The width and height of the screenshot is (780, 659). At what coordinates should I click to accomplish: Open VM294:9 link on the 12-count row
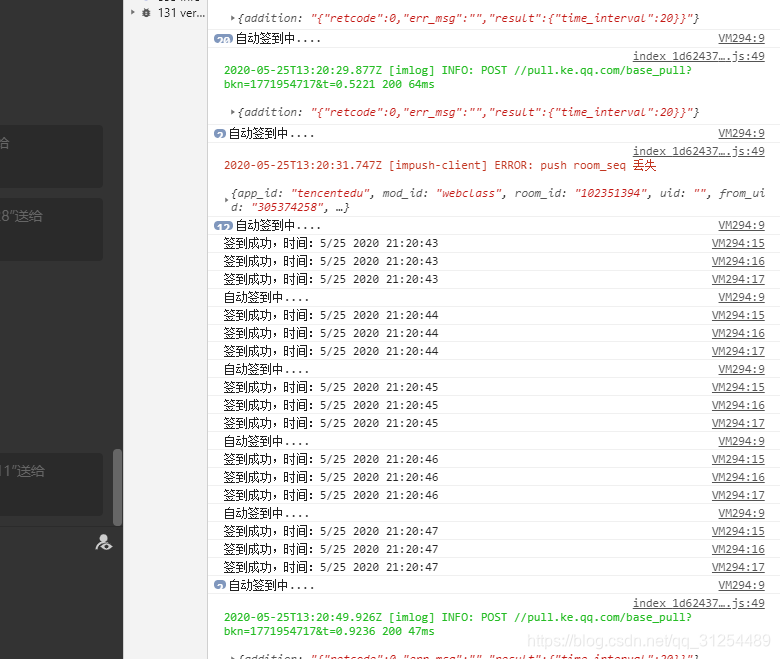point(741,225)
